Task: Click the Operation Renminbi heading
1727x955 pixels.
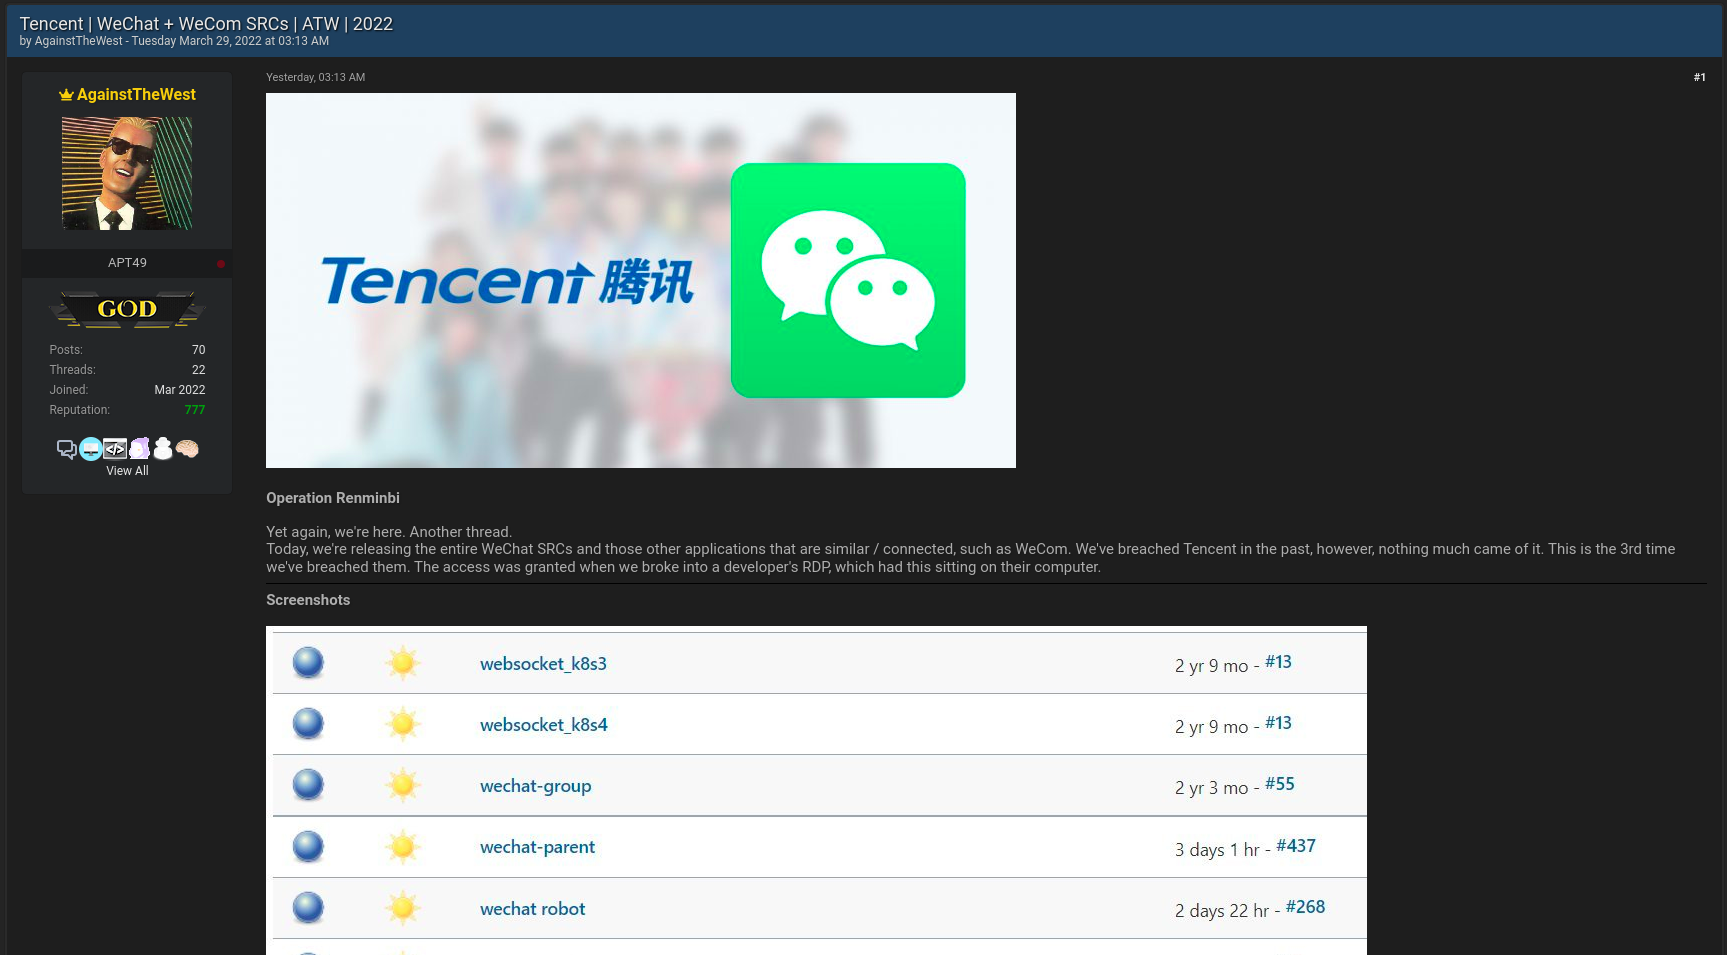Action: [x=333, y=498]
